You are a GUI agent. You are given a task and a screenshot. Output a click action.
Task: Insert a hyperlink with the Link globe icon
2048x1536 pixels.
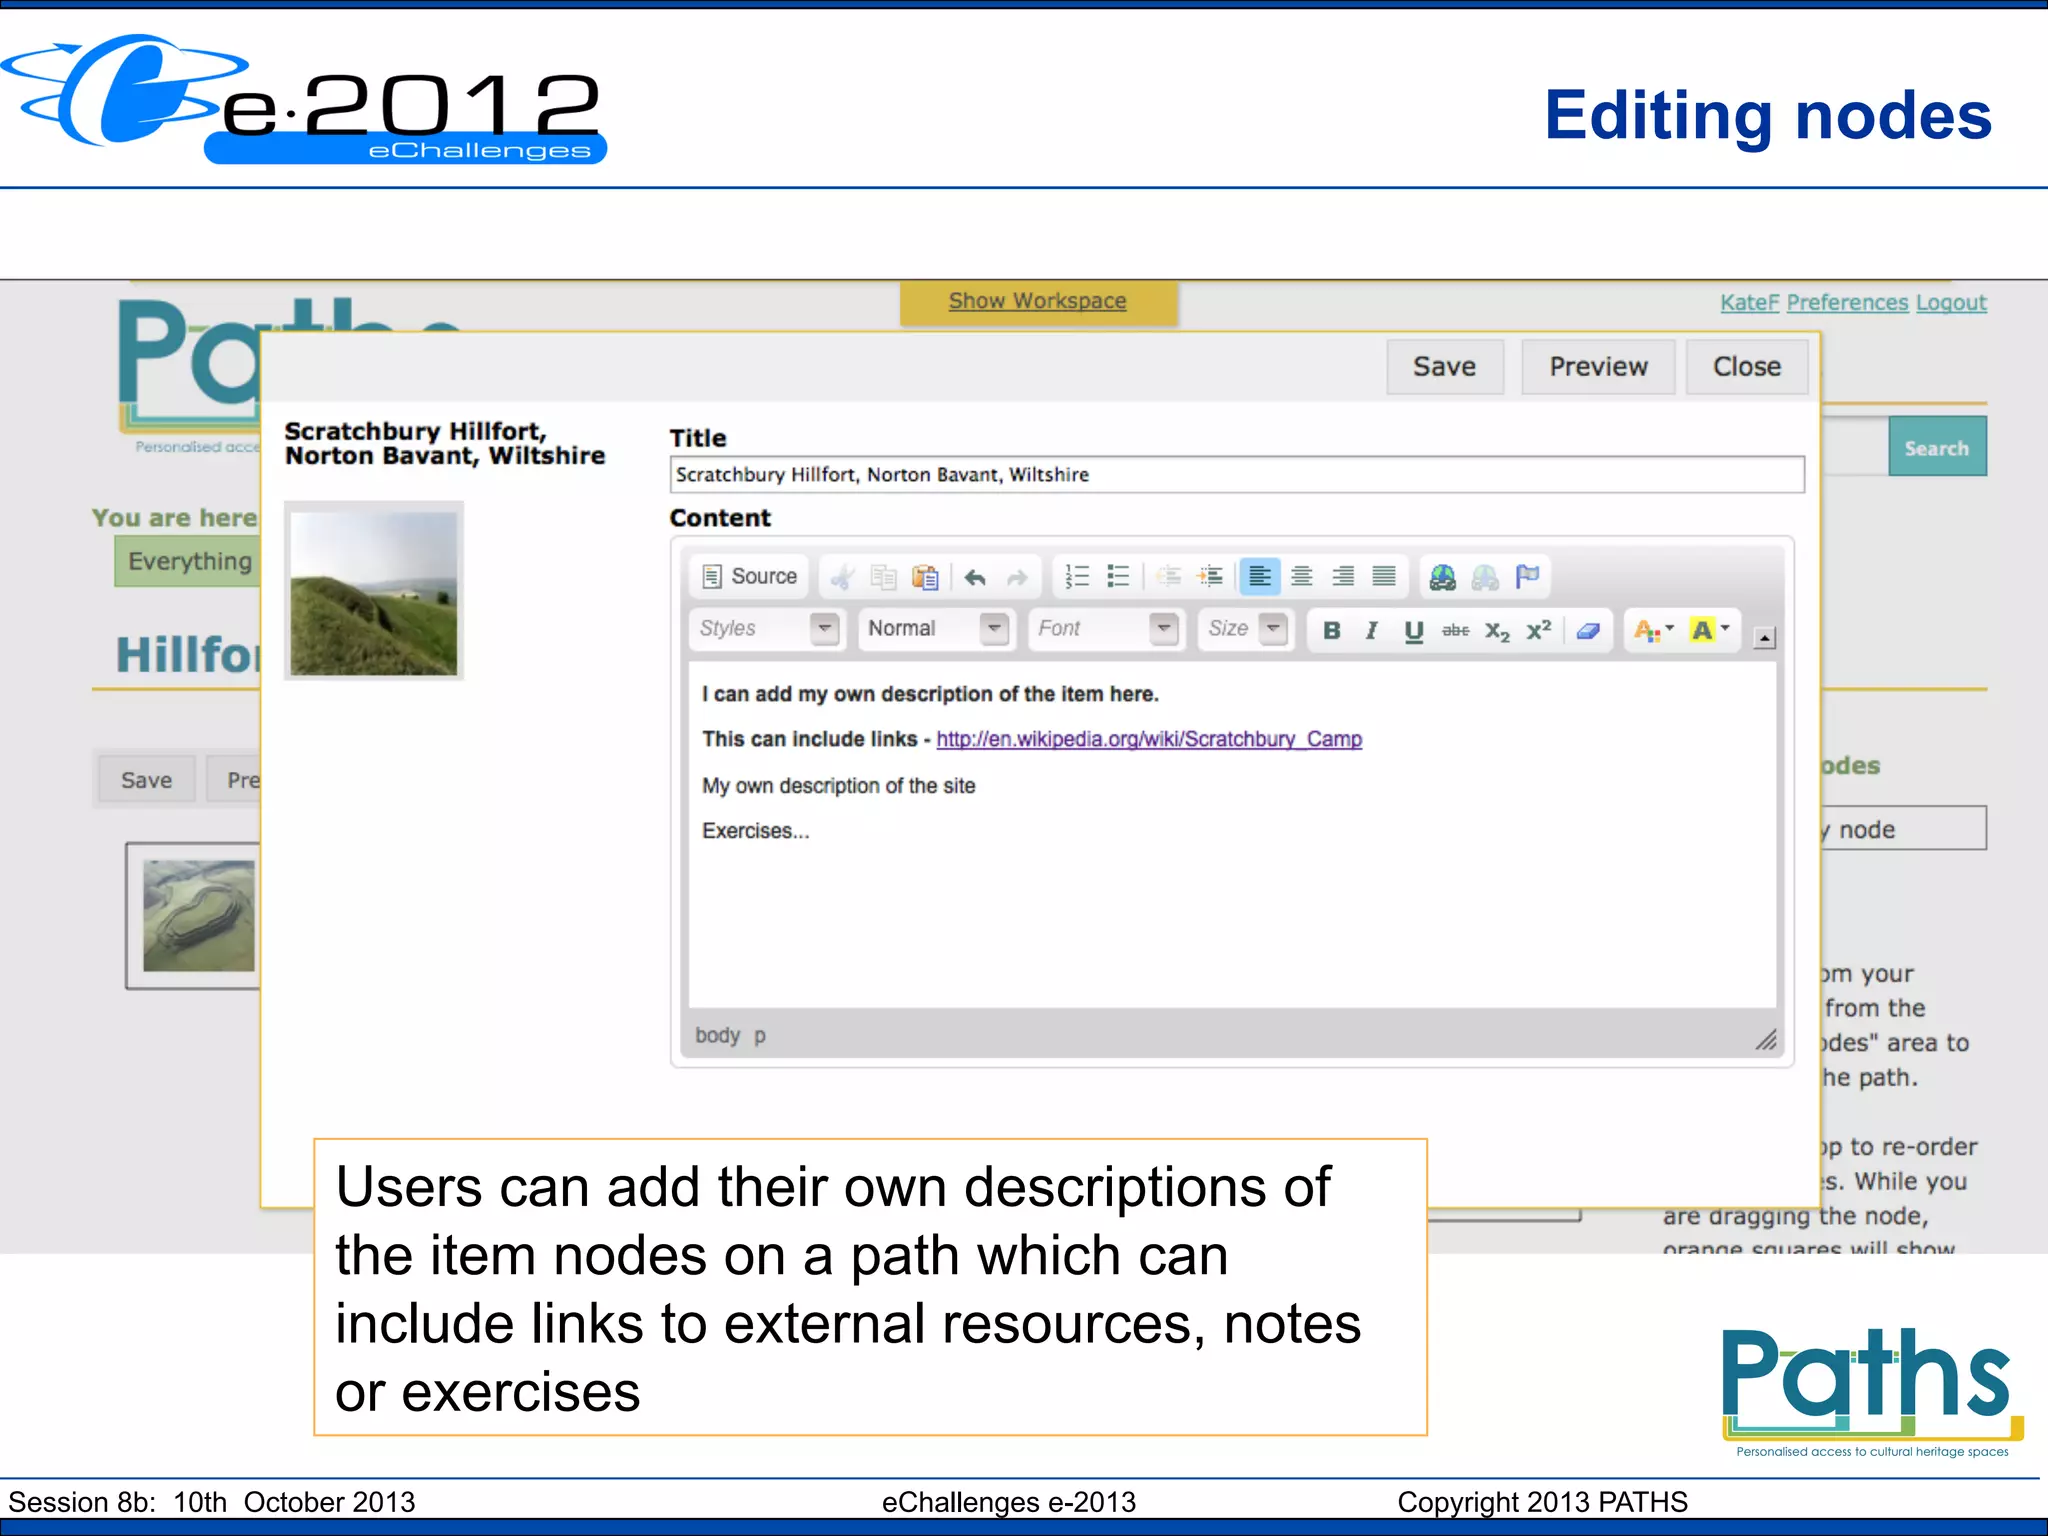click(x=1442, y=577)
